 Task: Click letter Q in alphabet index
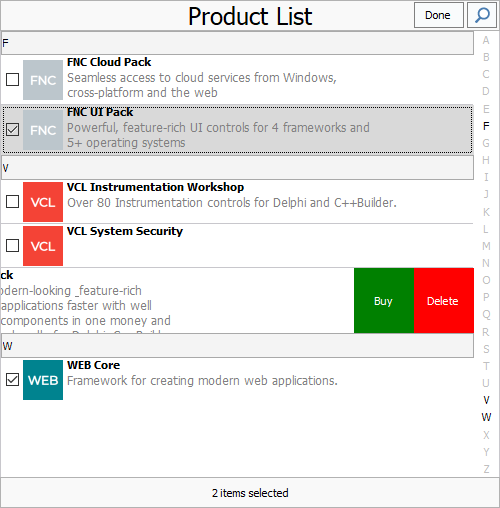coord(486,315)
